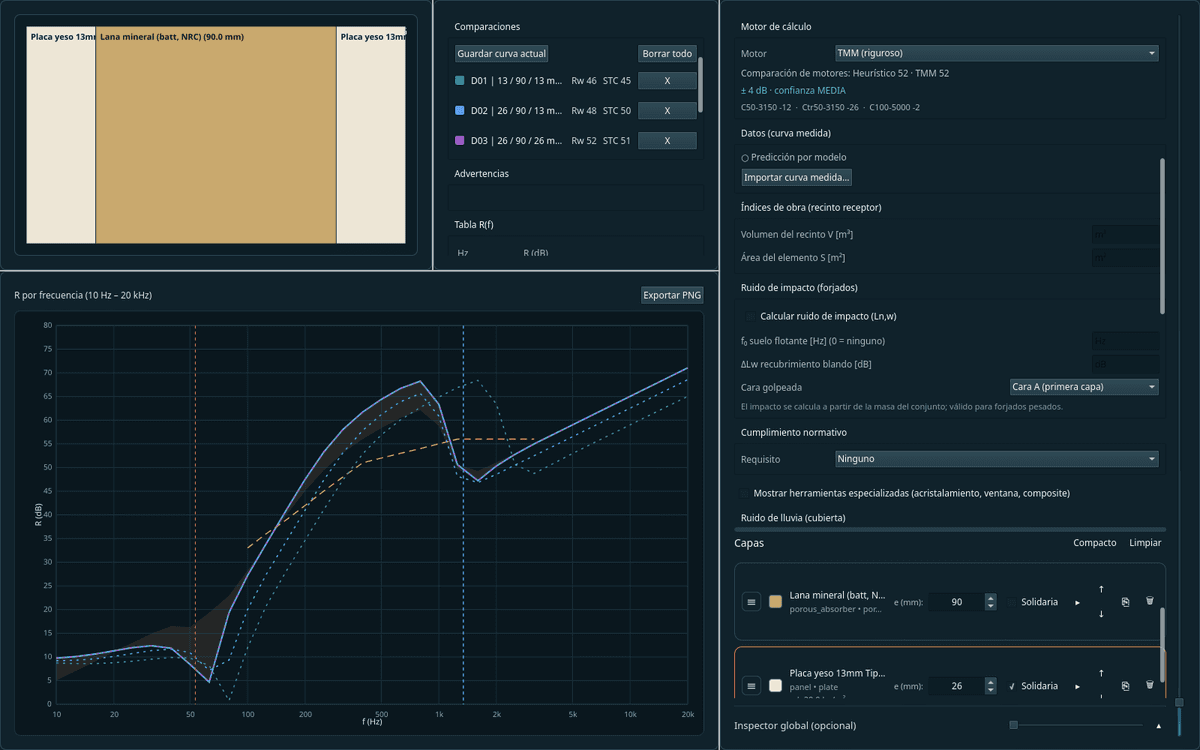Duplicate the Lana mineral layer
Image resolution: width=1200 pixels, height=750 pixels.
pos(1125,602)
